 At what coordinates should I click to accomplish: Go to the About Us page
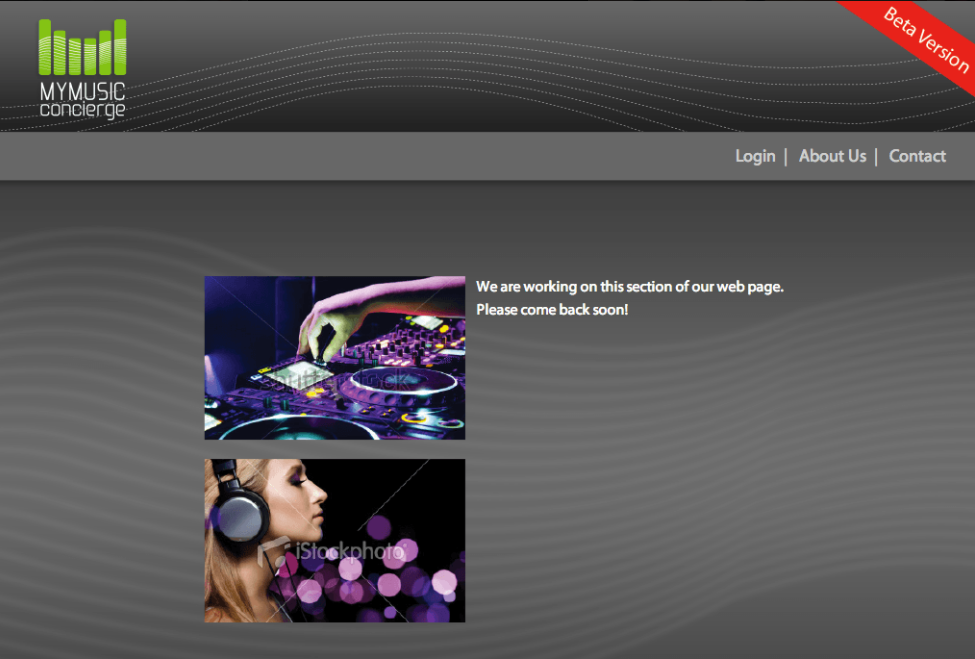[x=832, y=156]
